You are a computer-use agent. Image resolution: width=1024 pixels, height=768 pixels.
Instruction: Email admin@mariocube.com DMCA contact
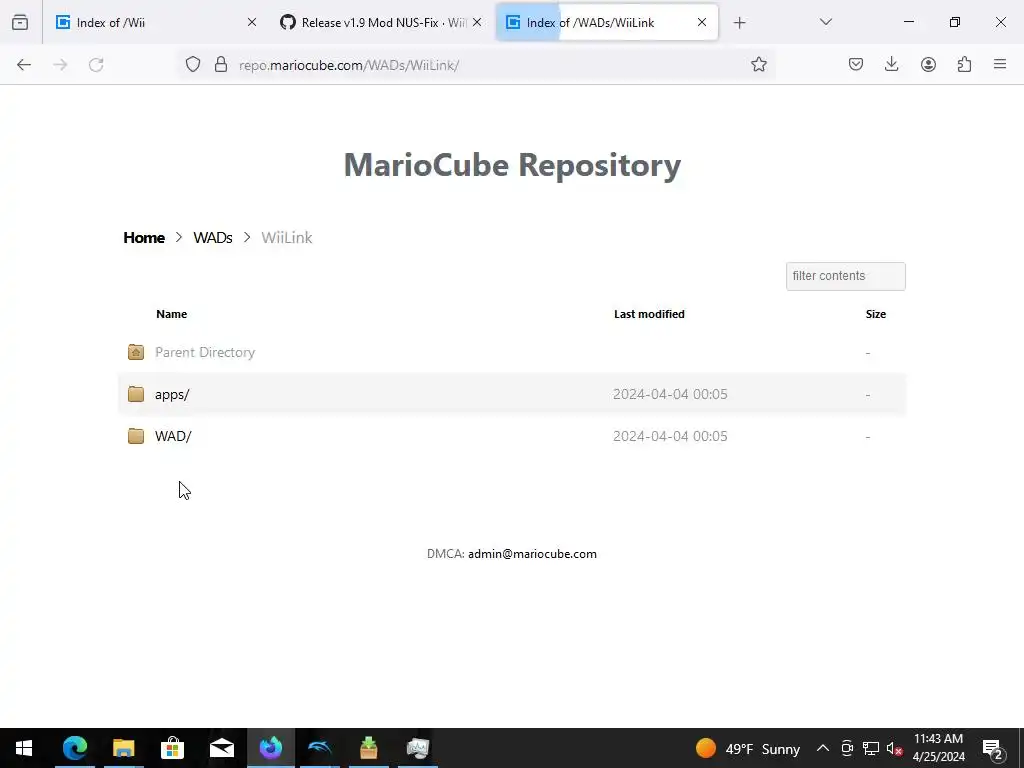(x=532, y=554)
